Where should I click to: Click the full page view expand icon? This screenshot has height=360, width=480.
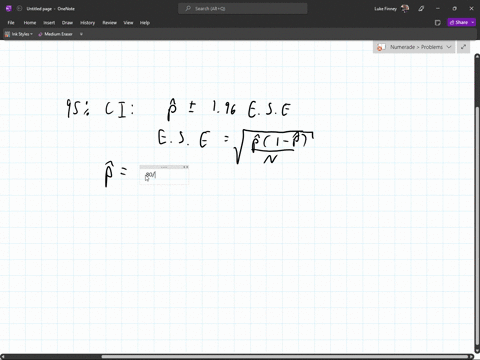pyautogui.click(x=463, y=47)
